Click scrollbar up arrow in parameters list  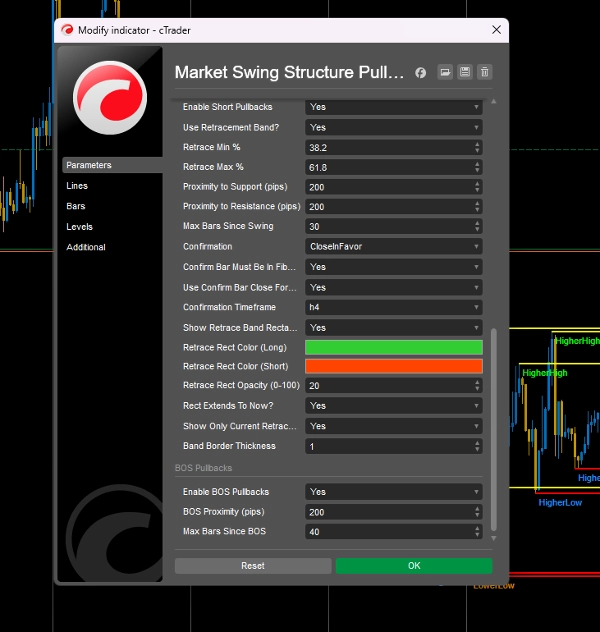pos(494,102)
